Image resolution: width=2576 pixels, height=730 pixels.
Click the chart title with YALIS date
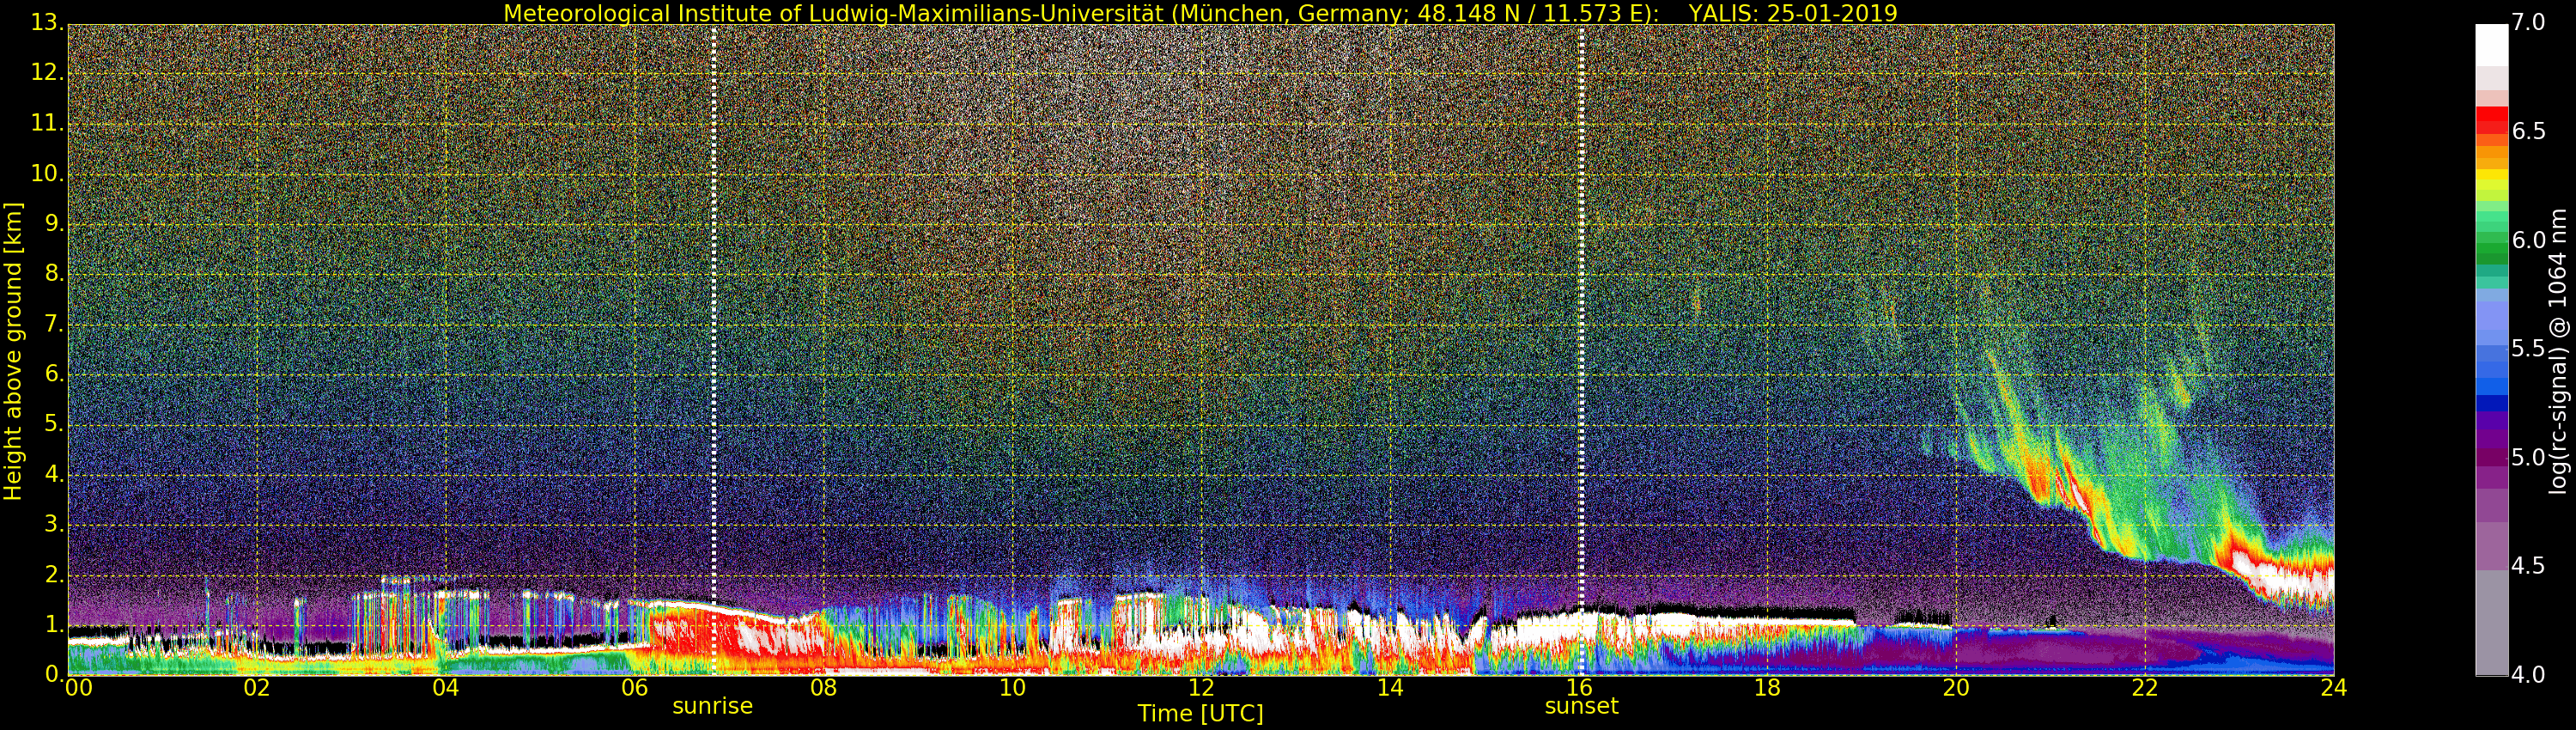(x=1200, y=13)
